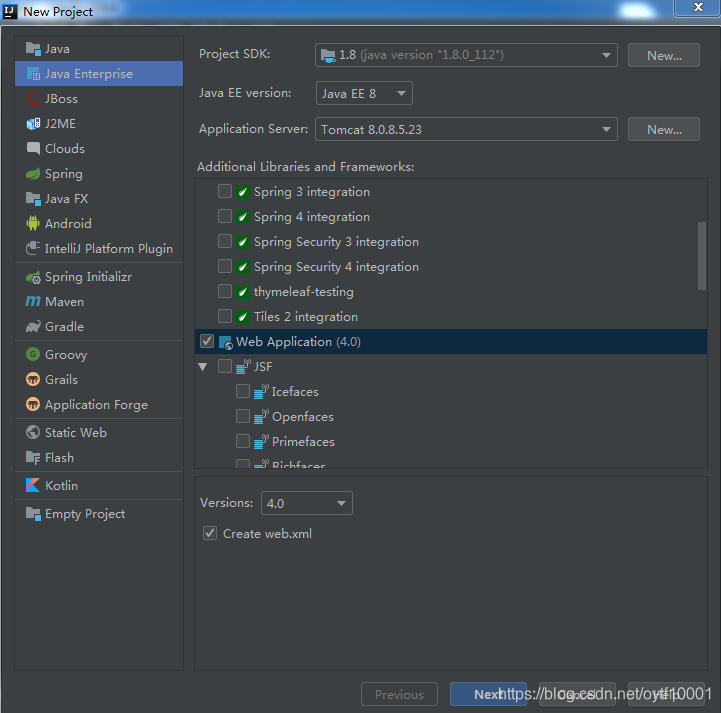Enable the JSF checkbox
Image resolution: width=721 pixels, height=713 pixels.
[x=225, y=366]
